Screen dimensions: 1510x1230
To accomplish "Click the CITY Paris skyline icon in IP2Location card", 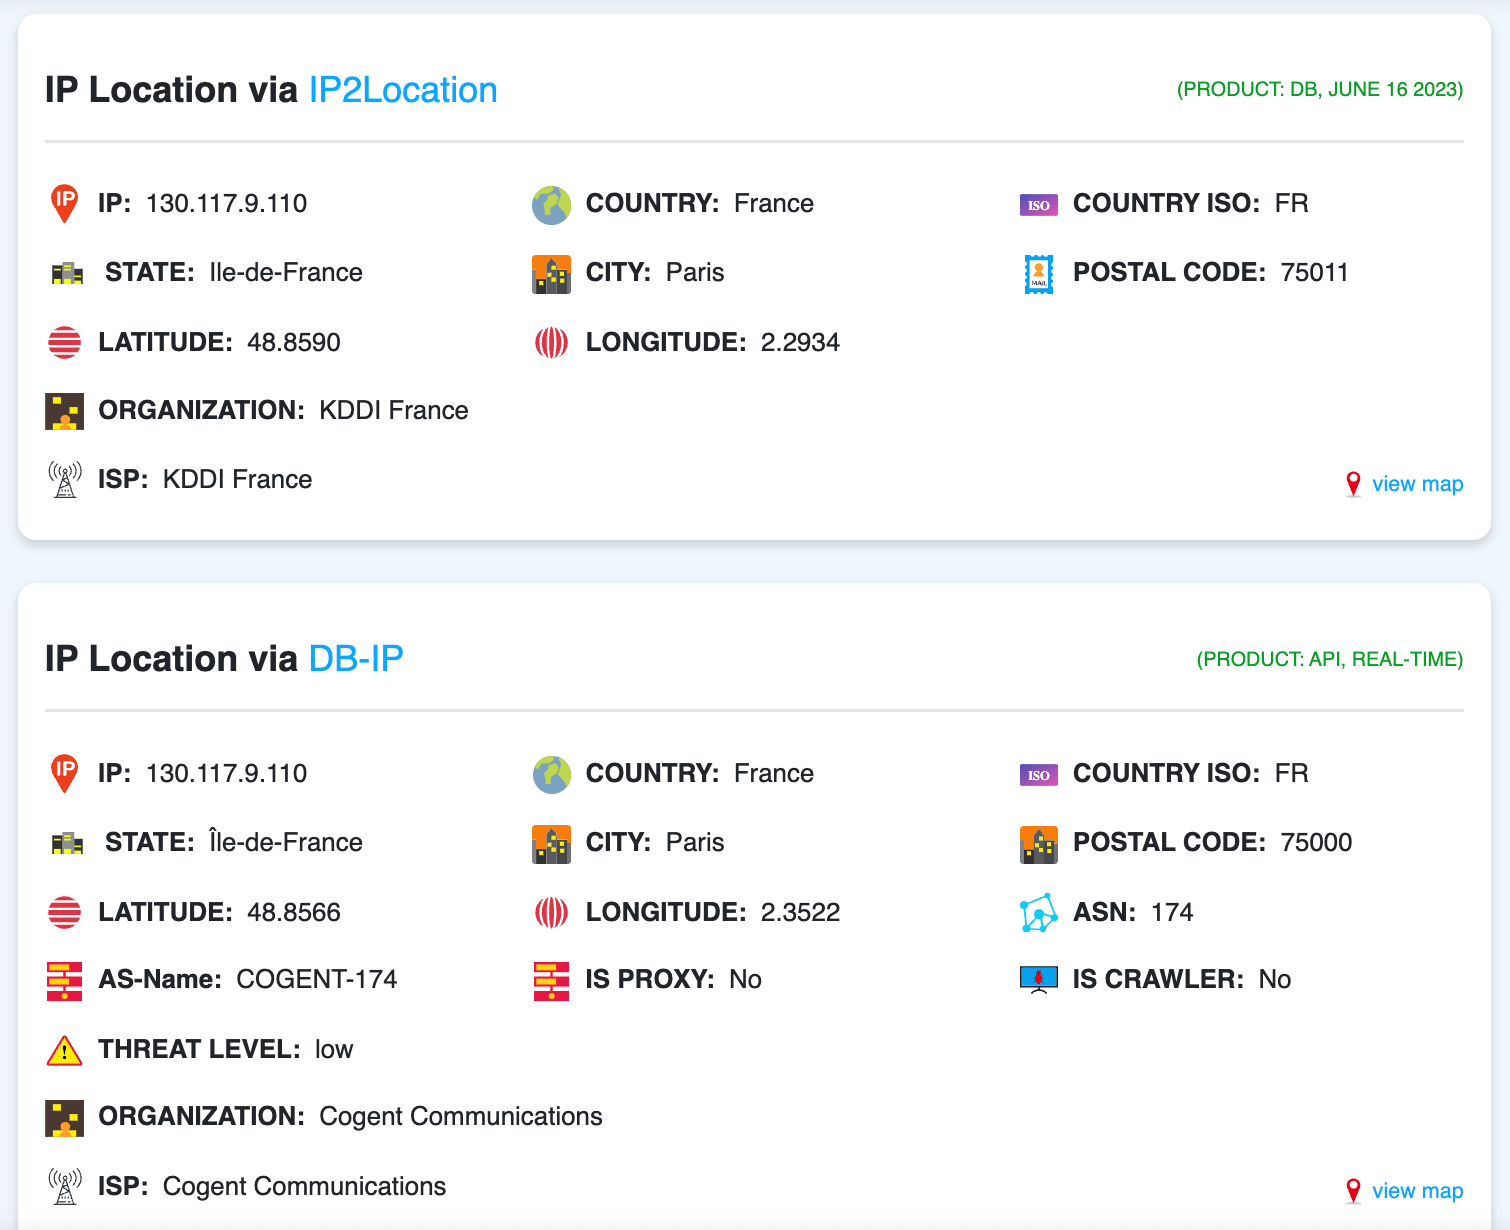I will (551, 274).
